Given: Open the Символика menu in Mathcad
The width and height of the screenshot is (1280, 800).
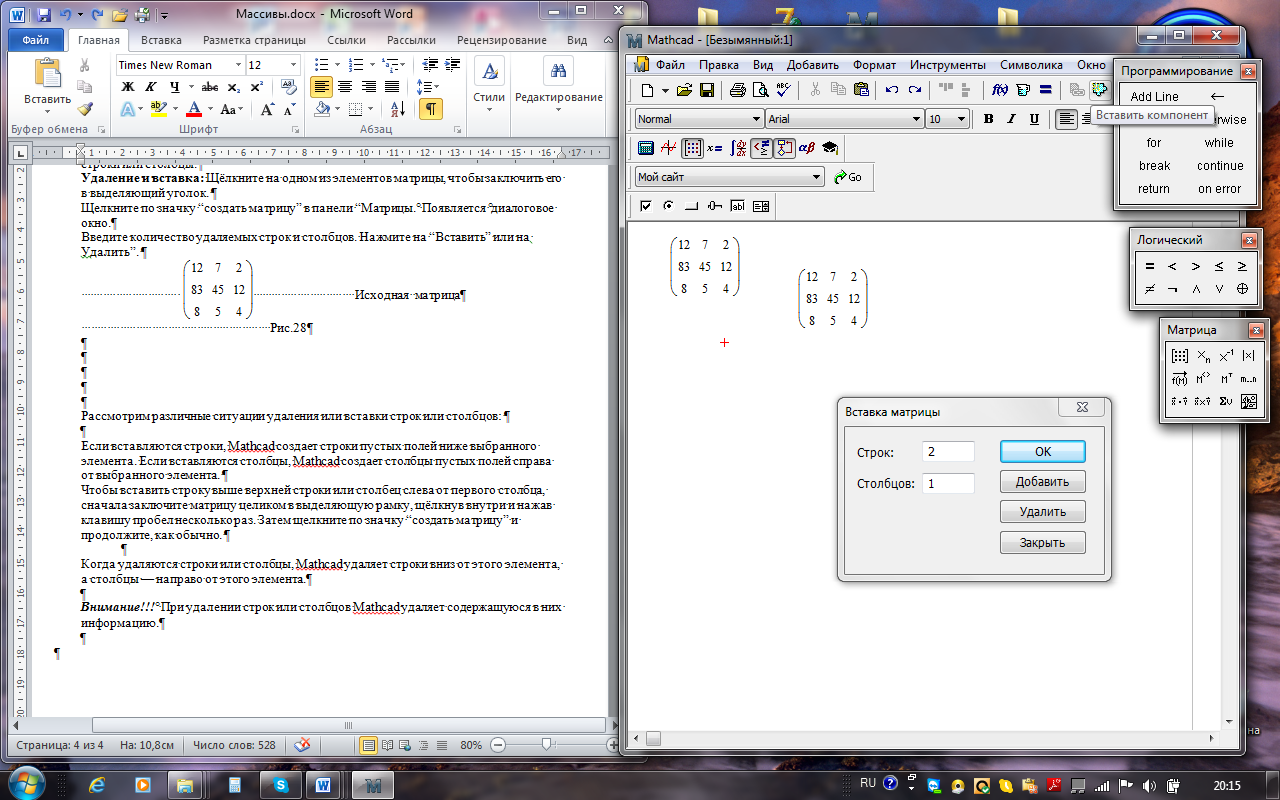Looking at the screenshot, I should pyautogui.click(x=1031, y=65).
